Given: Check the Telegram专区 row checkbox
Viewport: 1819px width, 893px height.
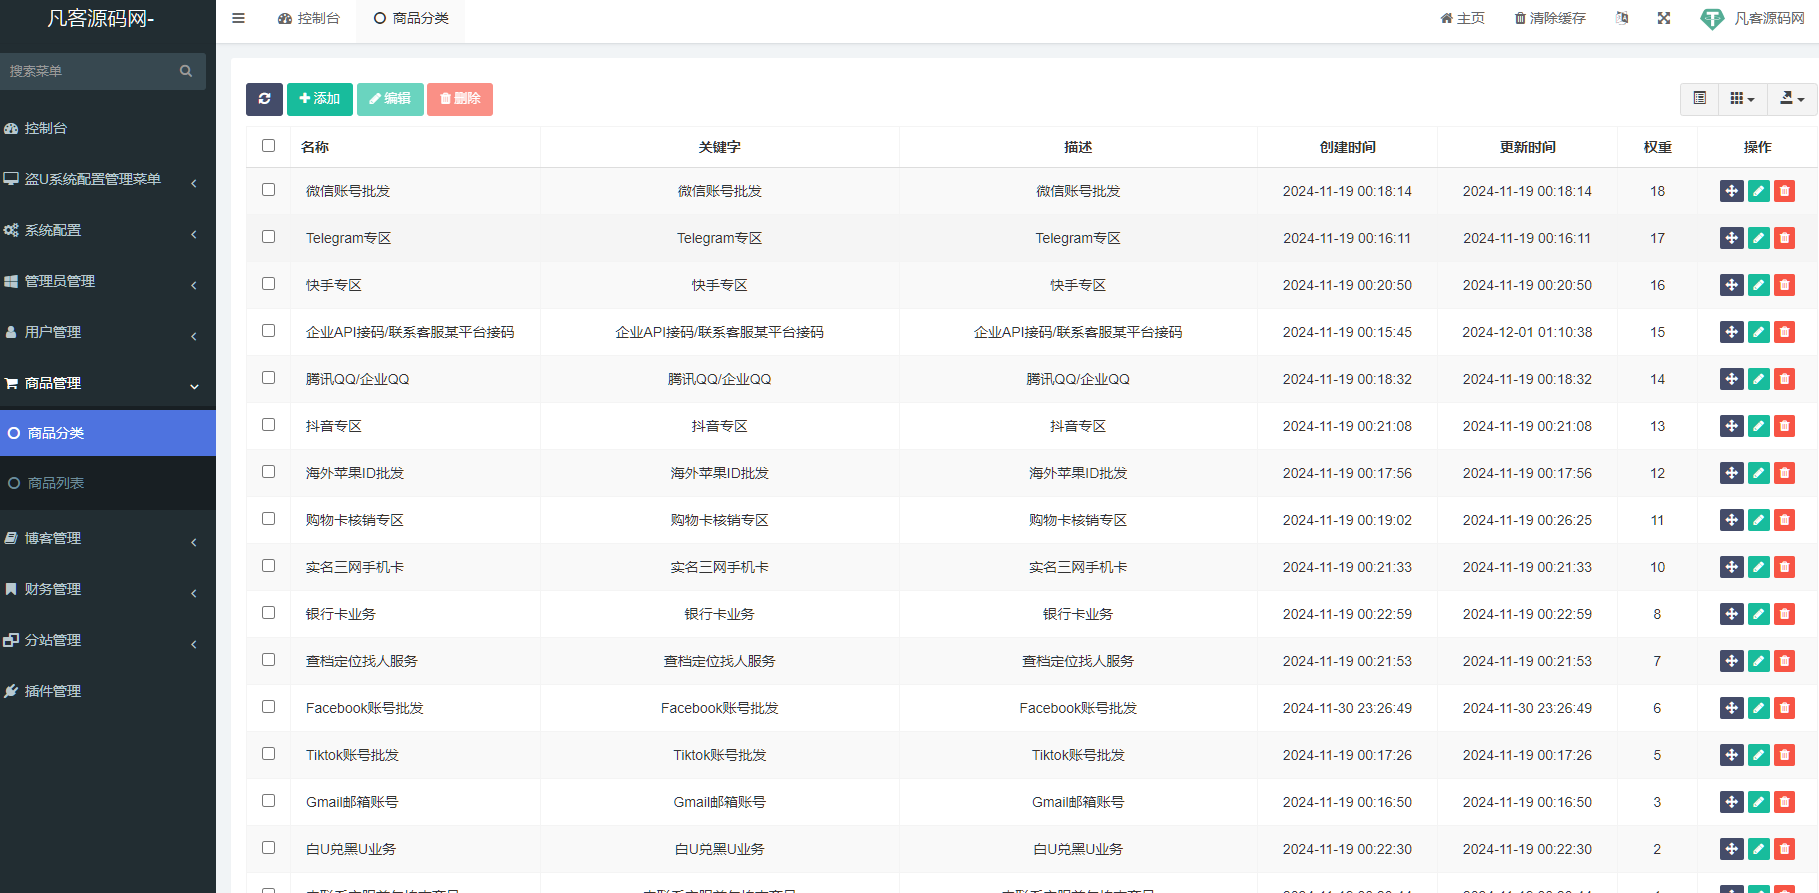Looking at the screenshot, I should [x=268, y=236].
